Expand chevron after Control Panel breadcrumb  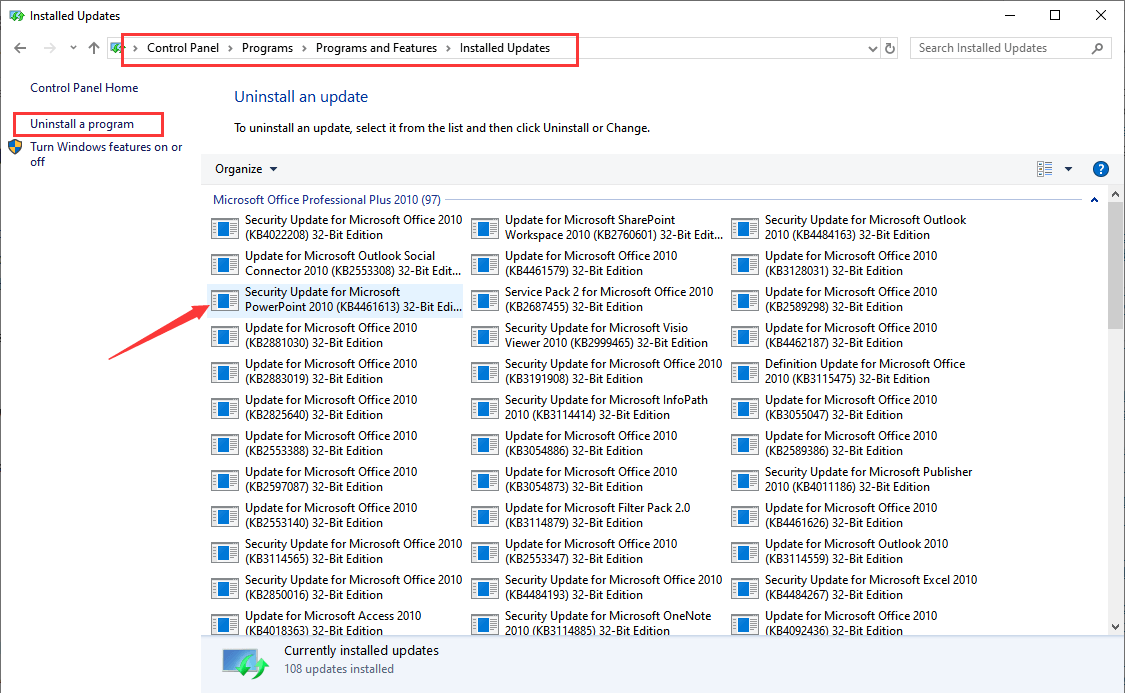tap(230, 48)
